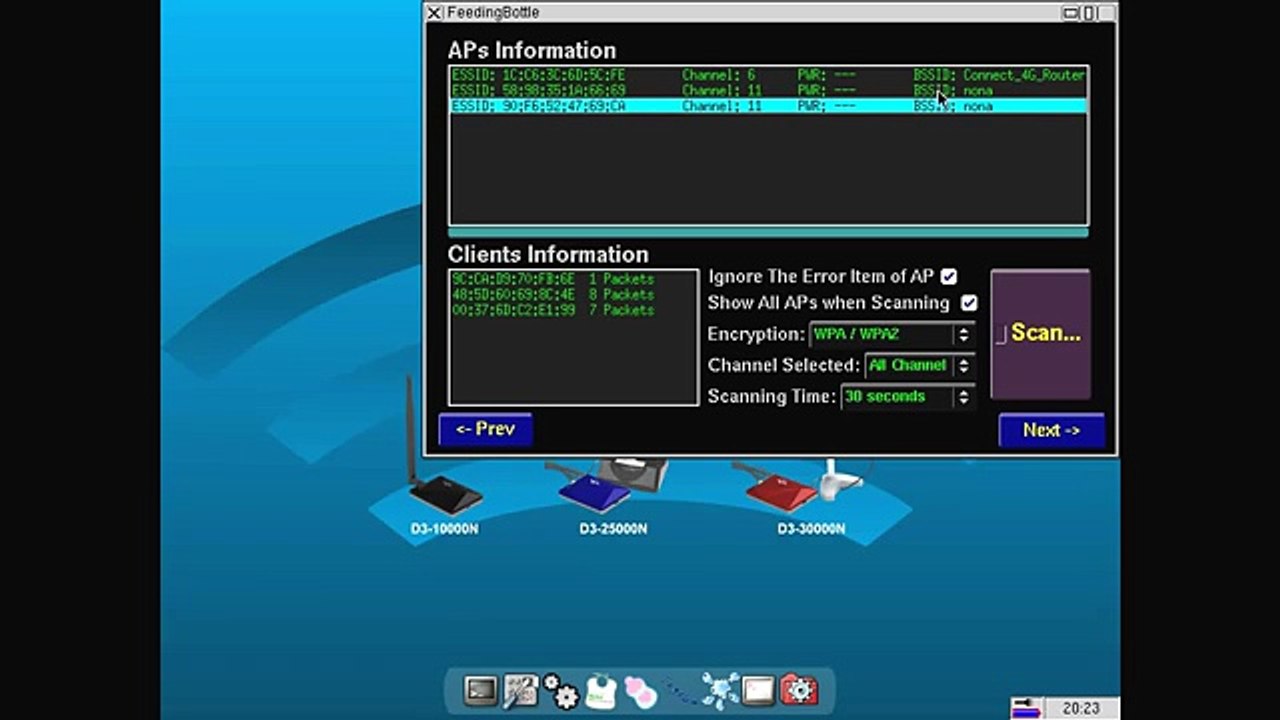Screen dimensions: 1280x720
Task: Open the Scanning Time dropdown
Action: [908, 397]
